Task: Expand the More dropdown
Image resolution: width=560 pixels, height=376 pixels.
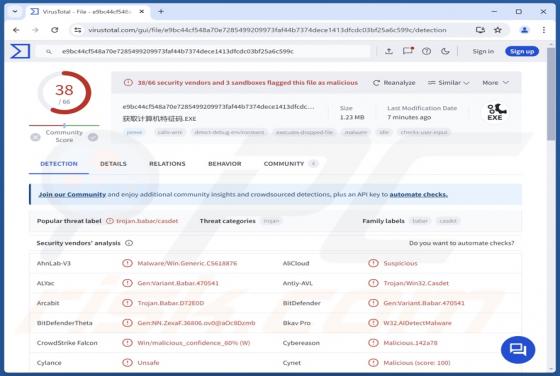Action: [x=495, y=83]
